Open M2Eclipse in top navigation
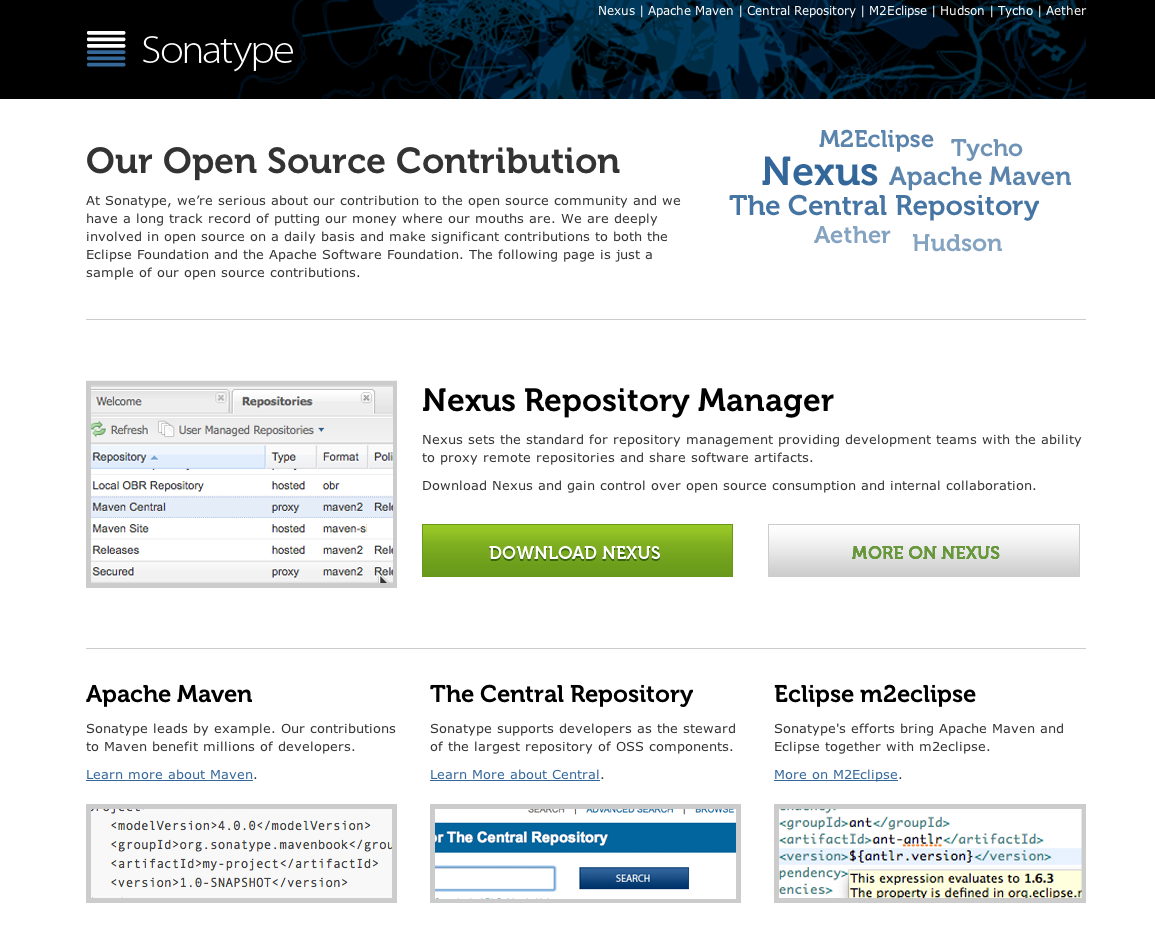The width and height of the screenshot is (1155, 927). coord(897,11)
